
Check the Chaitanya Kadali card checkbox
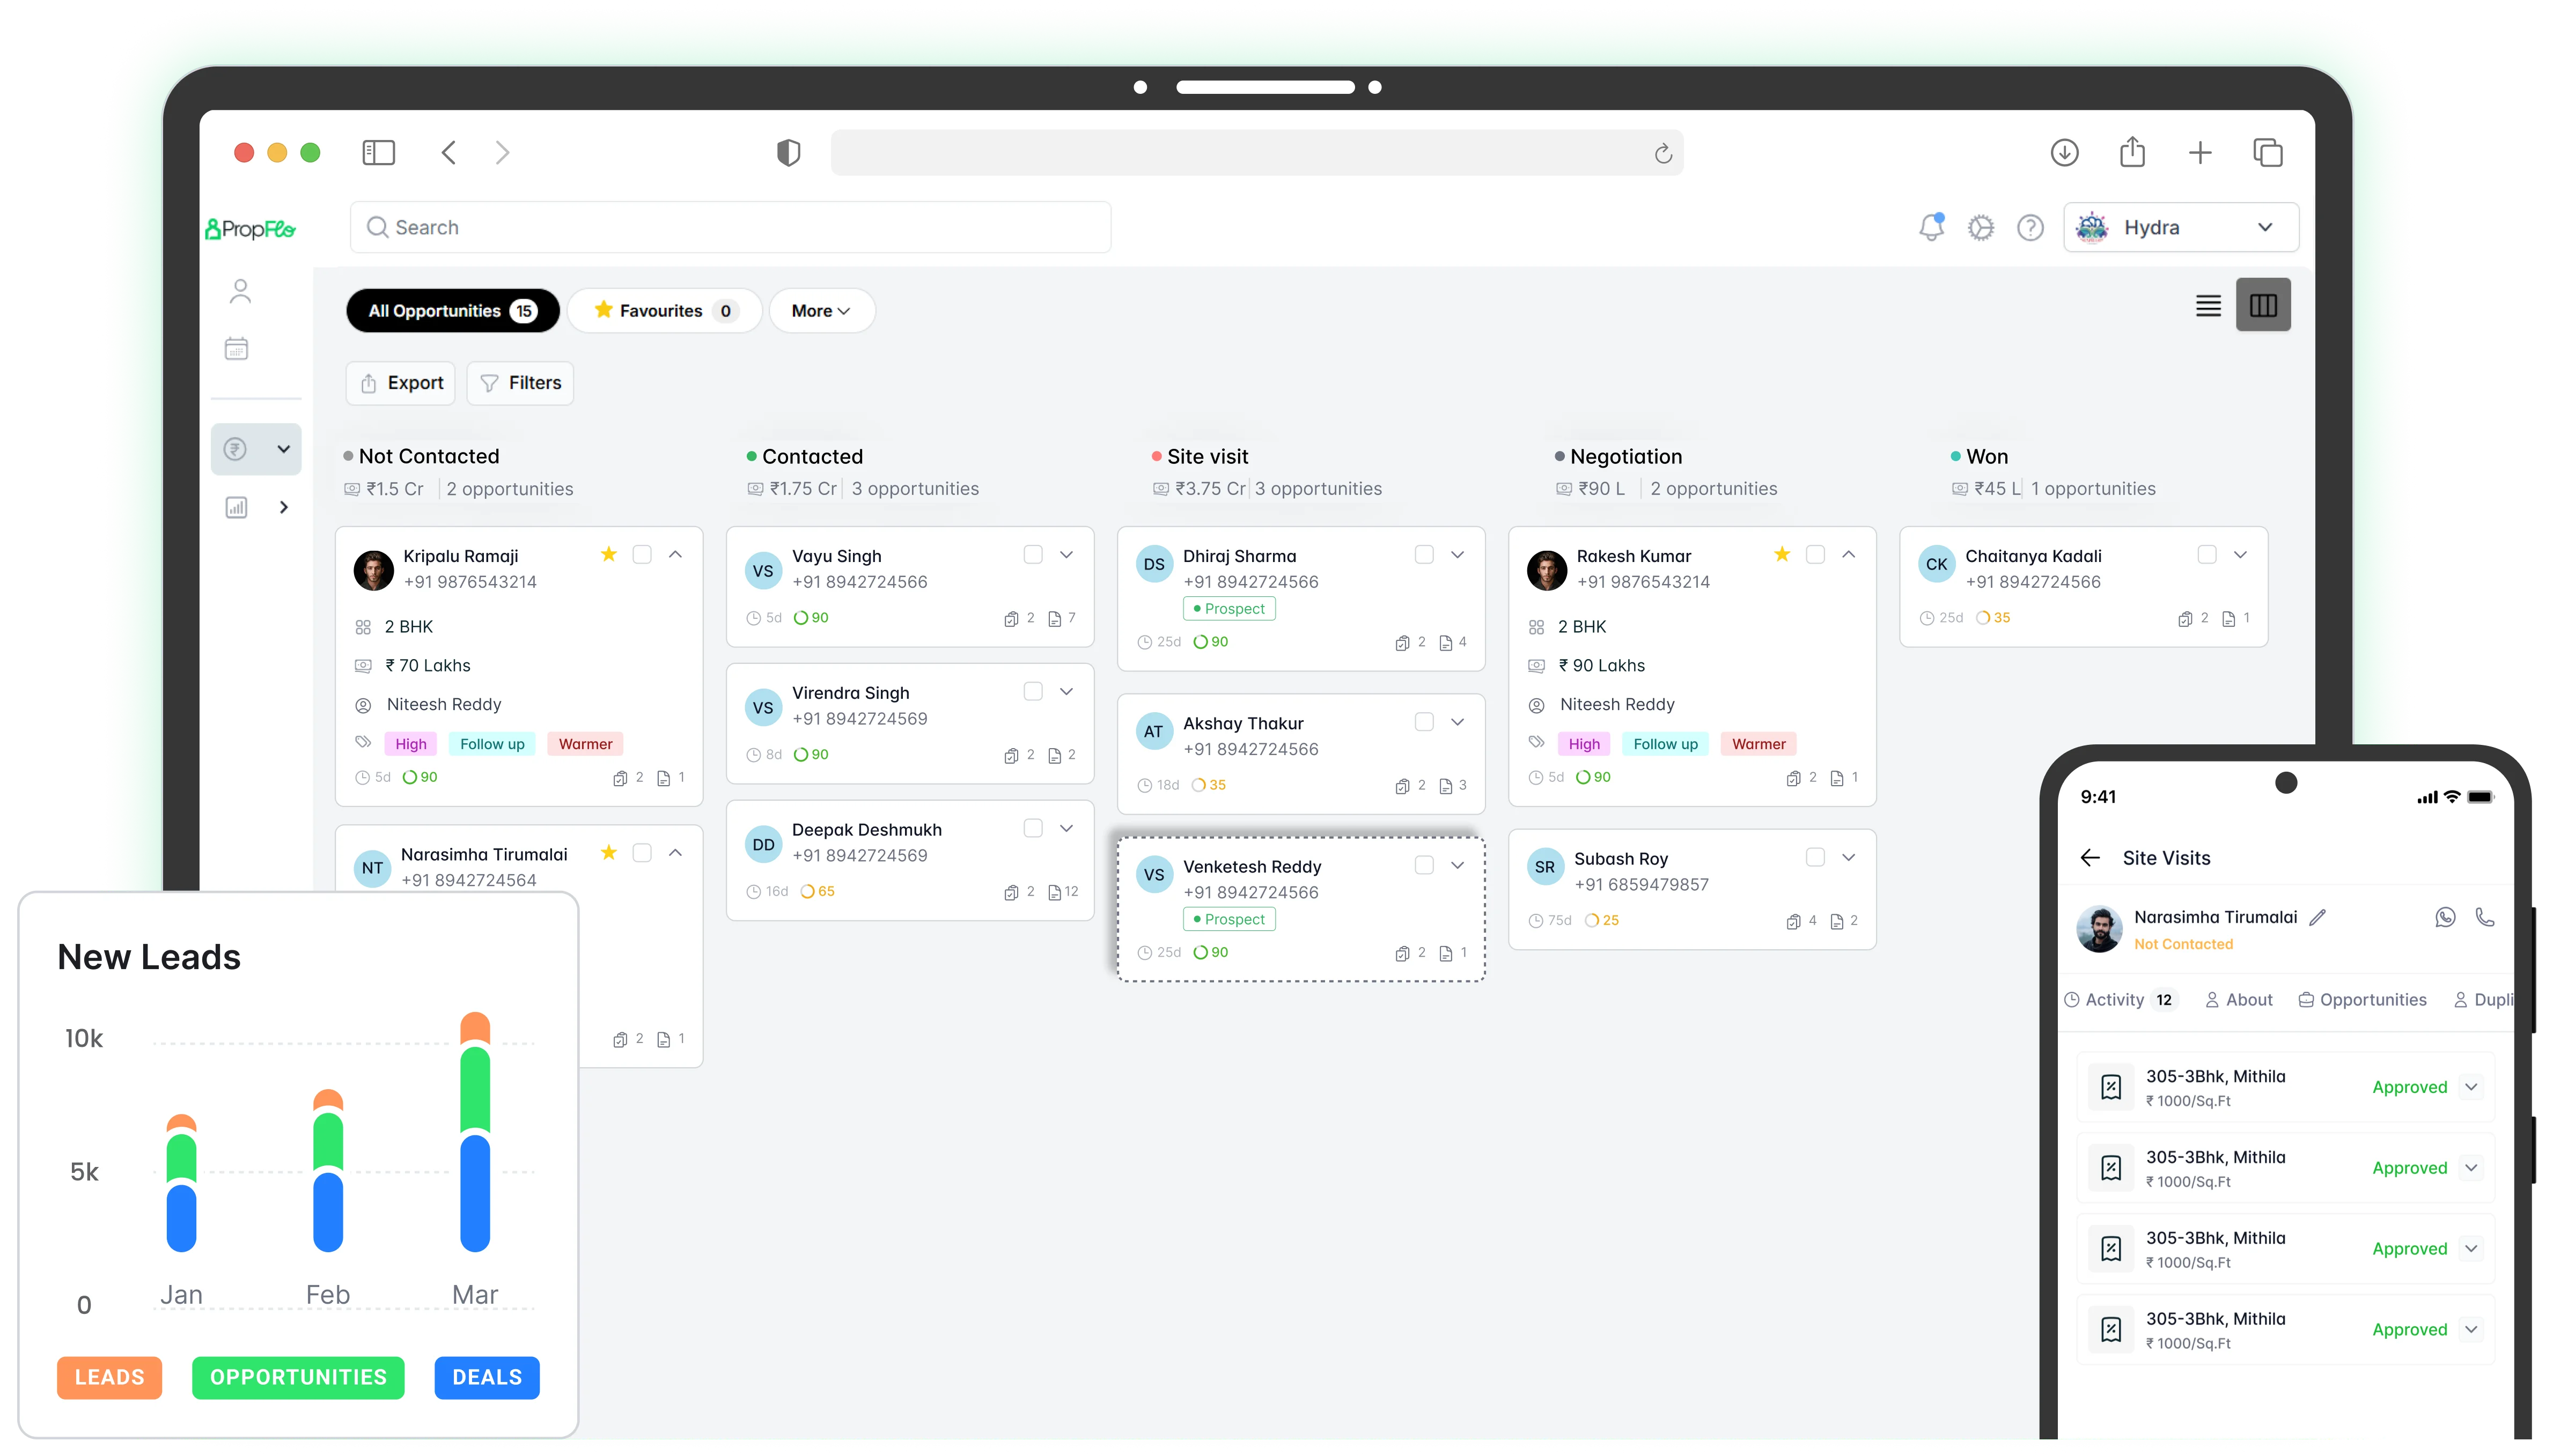[2207, 555]
